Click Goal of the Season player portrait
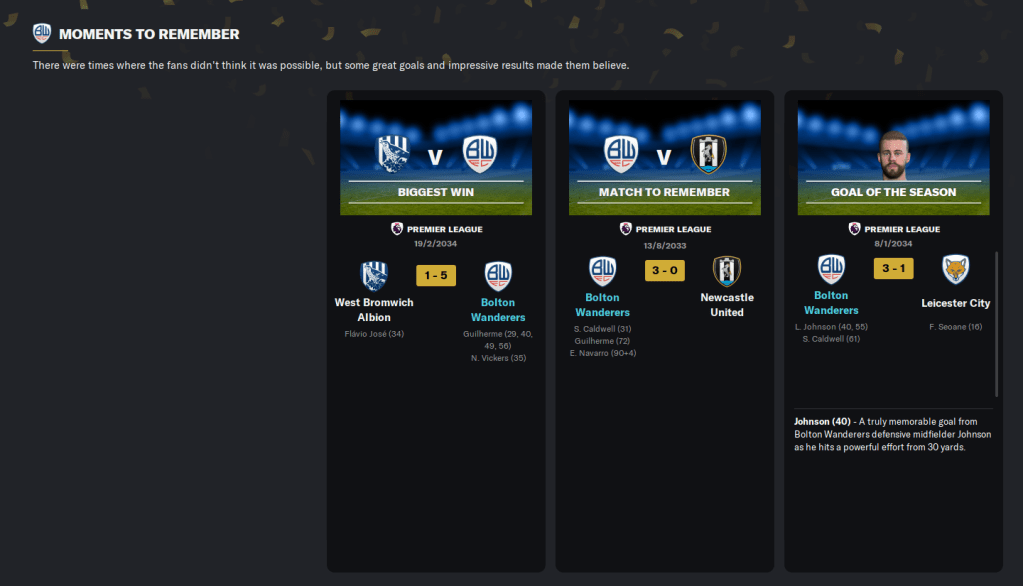1023x586 pixels. [x=893, y=155]
